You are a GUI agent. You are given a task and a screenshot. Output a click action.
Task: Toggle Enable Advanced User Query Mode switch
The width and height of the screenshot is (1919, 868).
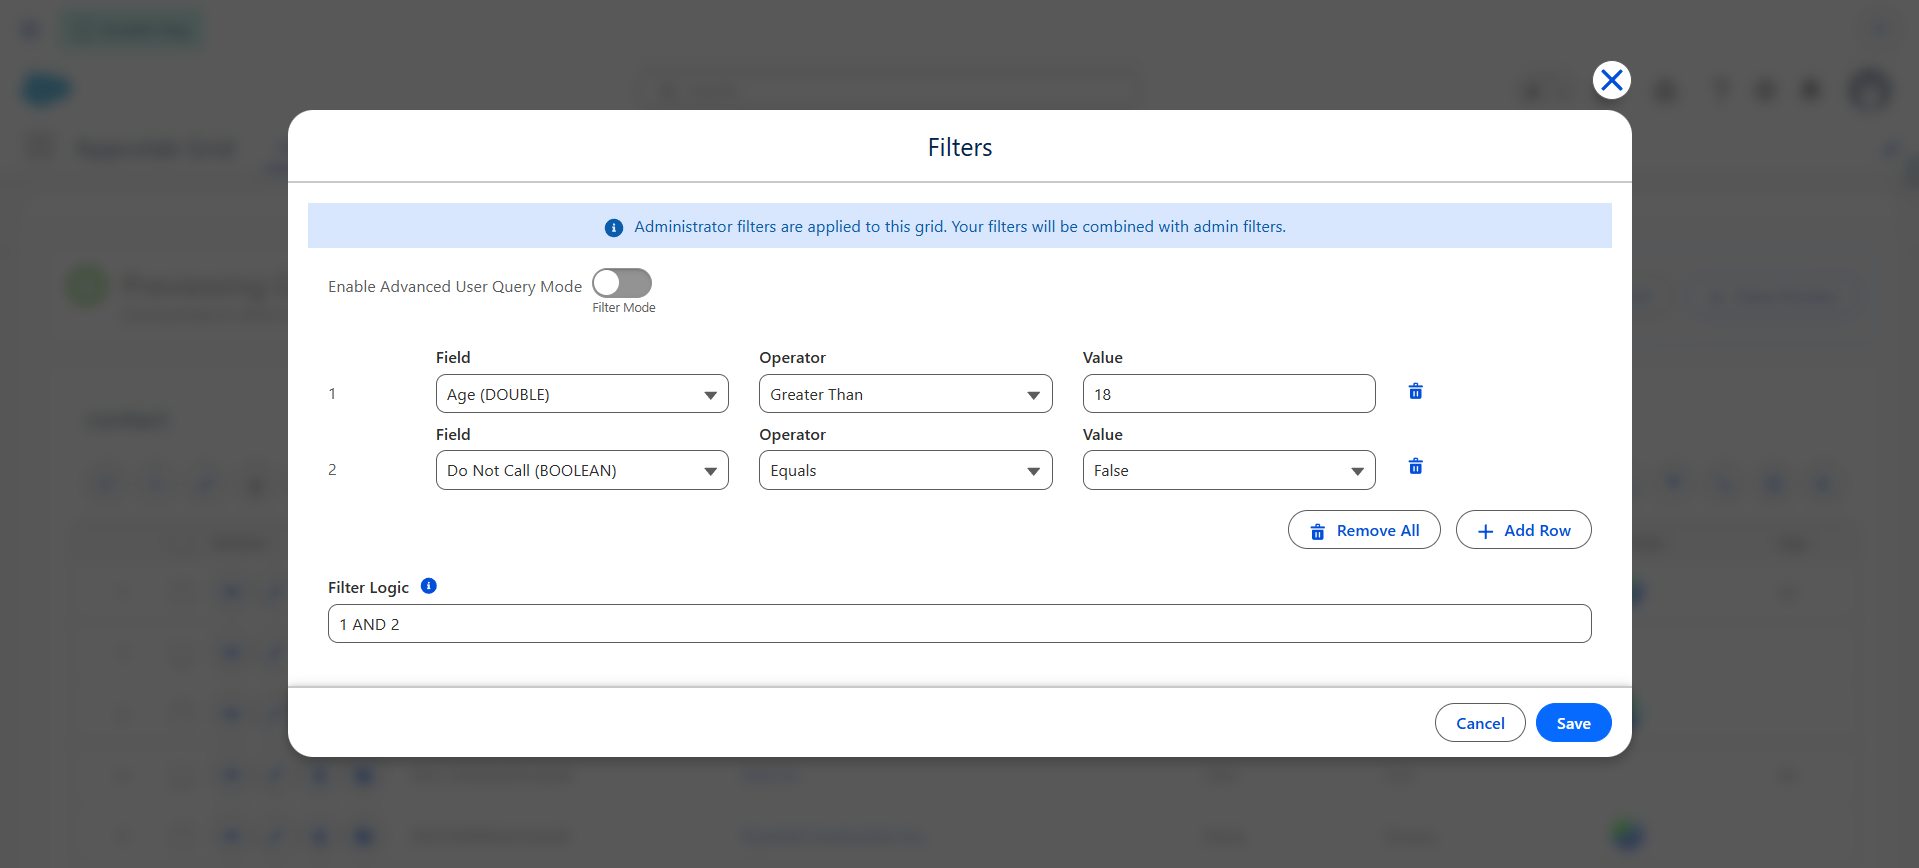622,283
